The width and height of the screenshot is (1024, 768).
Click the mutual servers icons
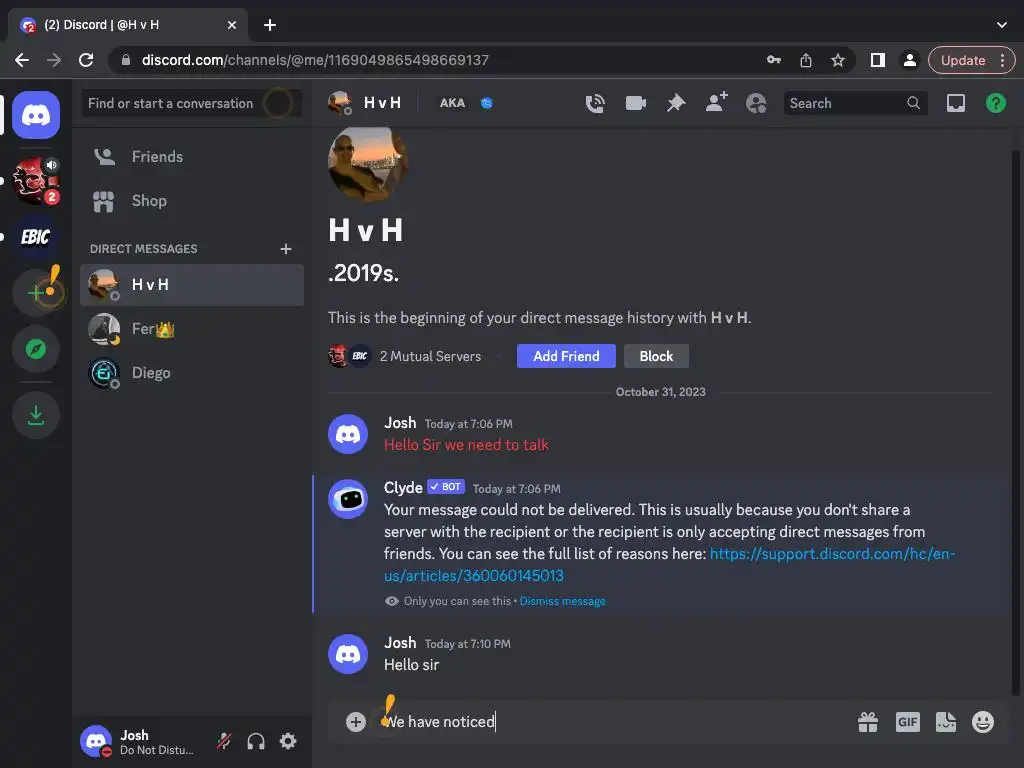(349, 356)
